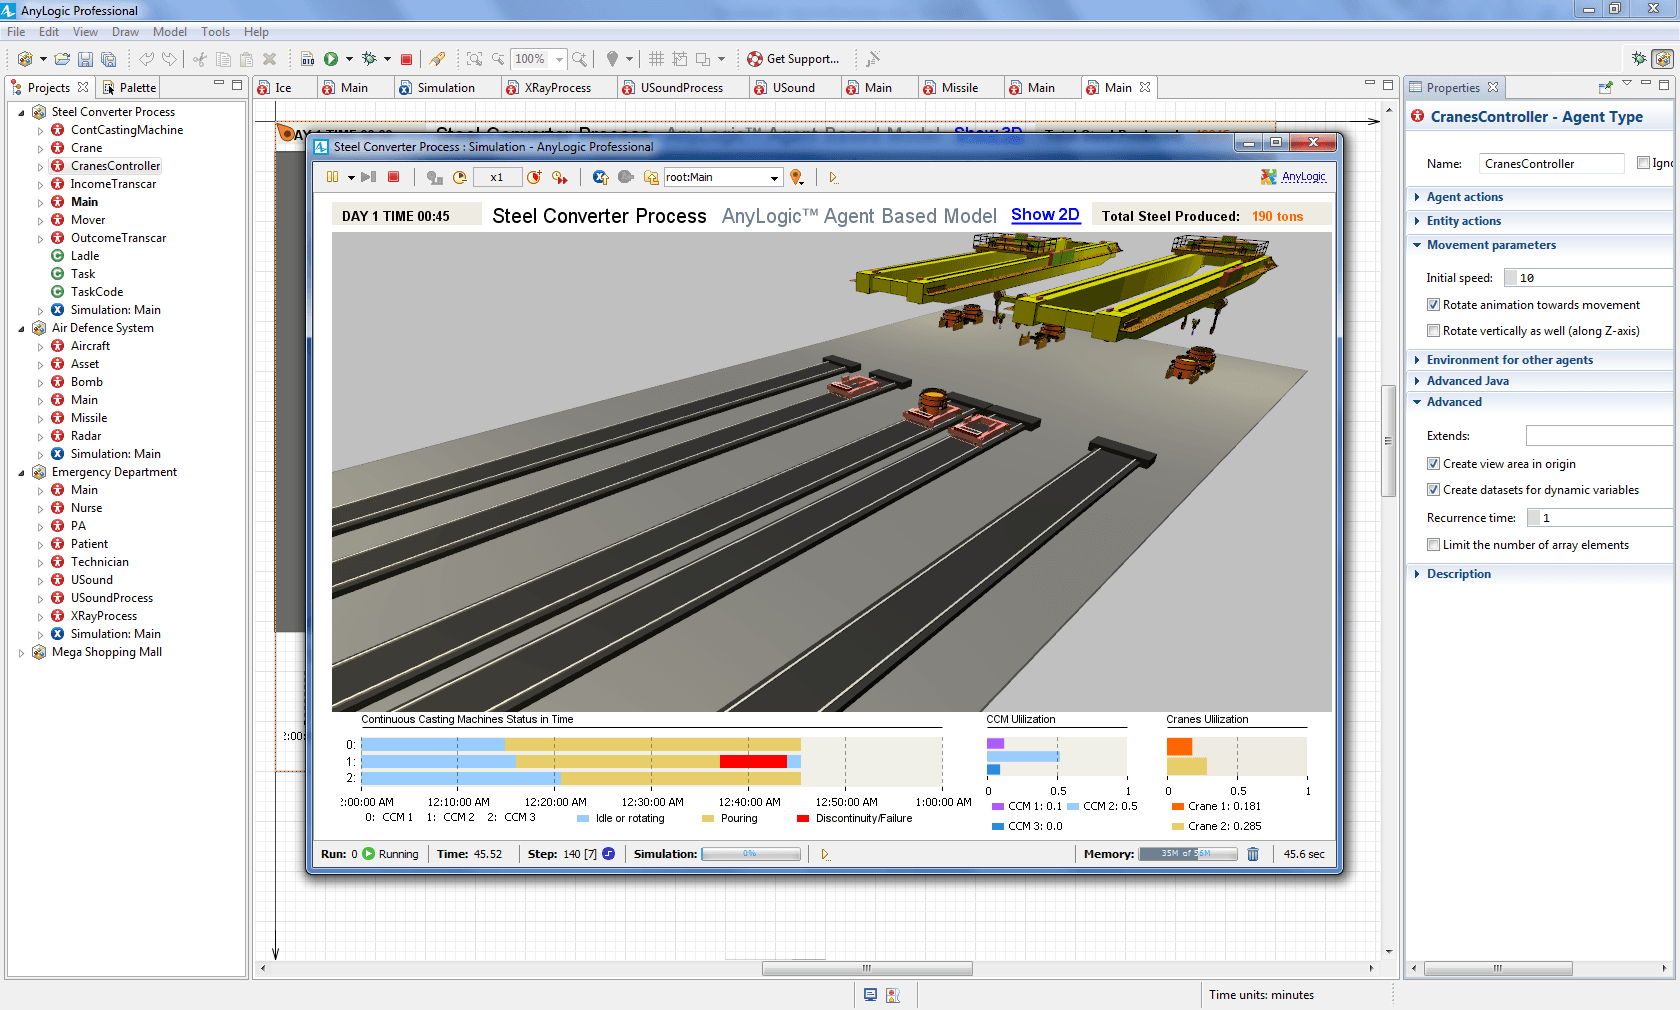Screen dimensions: 1680x1010
Task: Enable Rotate vertically as well checkbox
Action: click(1433, 331)
